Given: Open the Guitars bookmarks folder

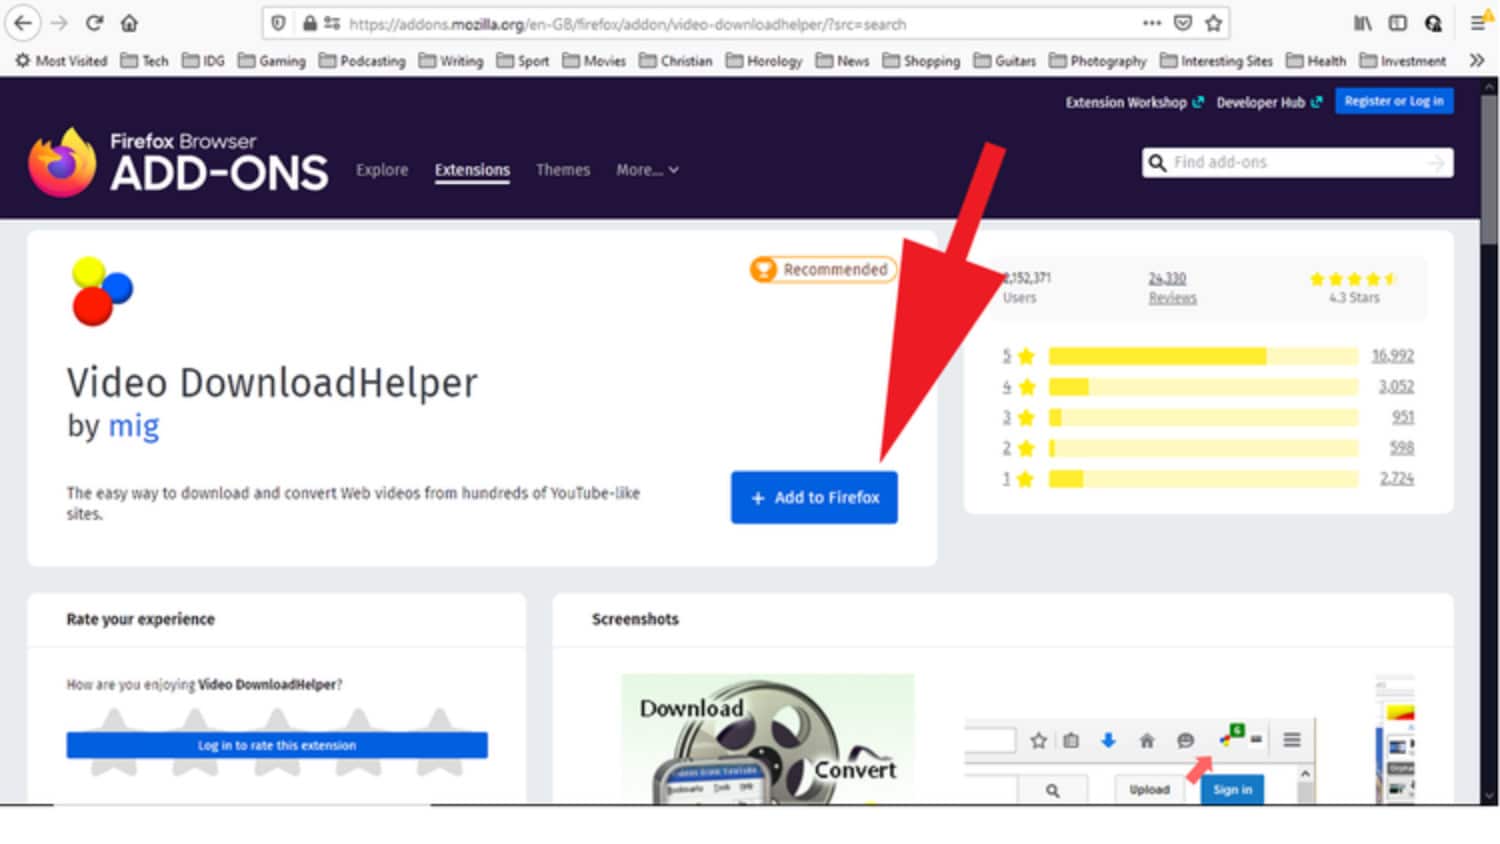Looking at the screenshot, I should coord(1005,61).
